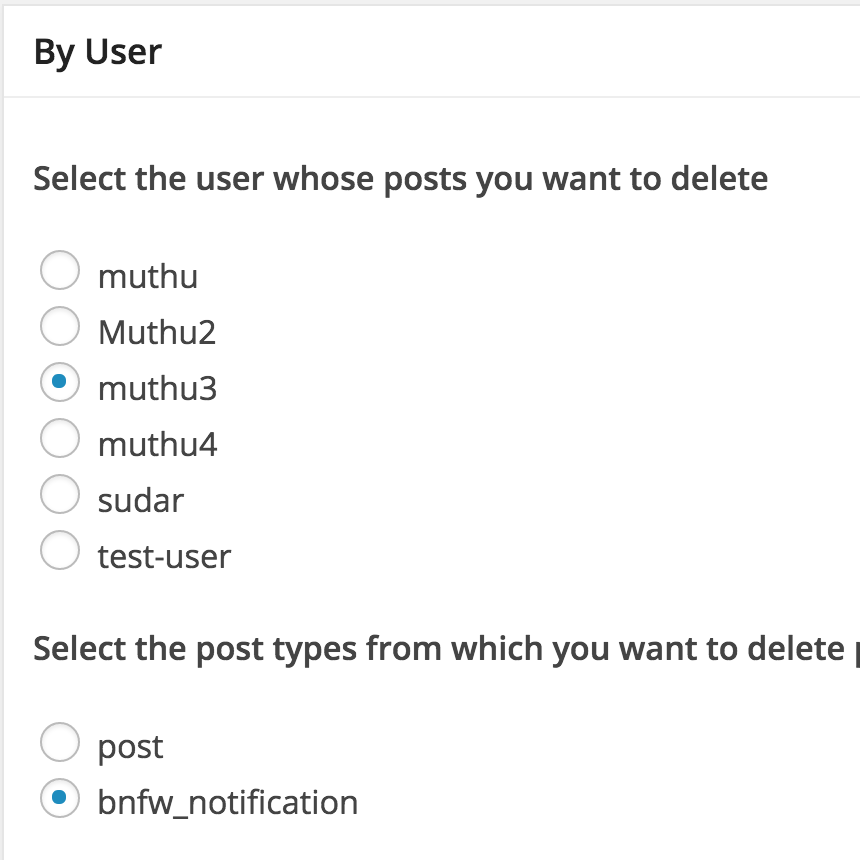Click the "muthu" user label text
Image resolution: width=860 pixels, height=860 pixels.
coord(148,276)
